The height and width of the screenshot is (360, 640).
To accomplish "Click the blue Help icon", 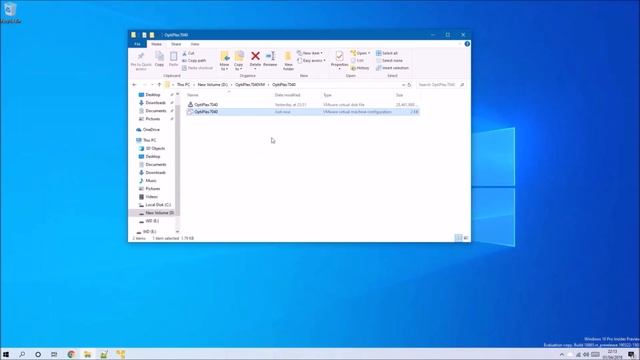I will (x=467, y=44).
